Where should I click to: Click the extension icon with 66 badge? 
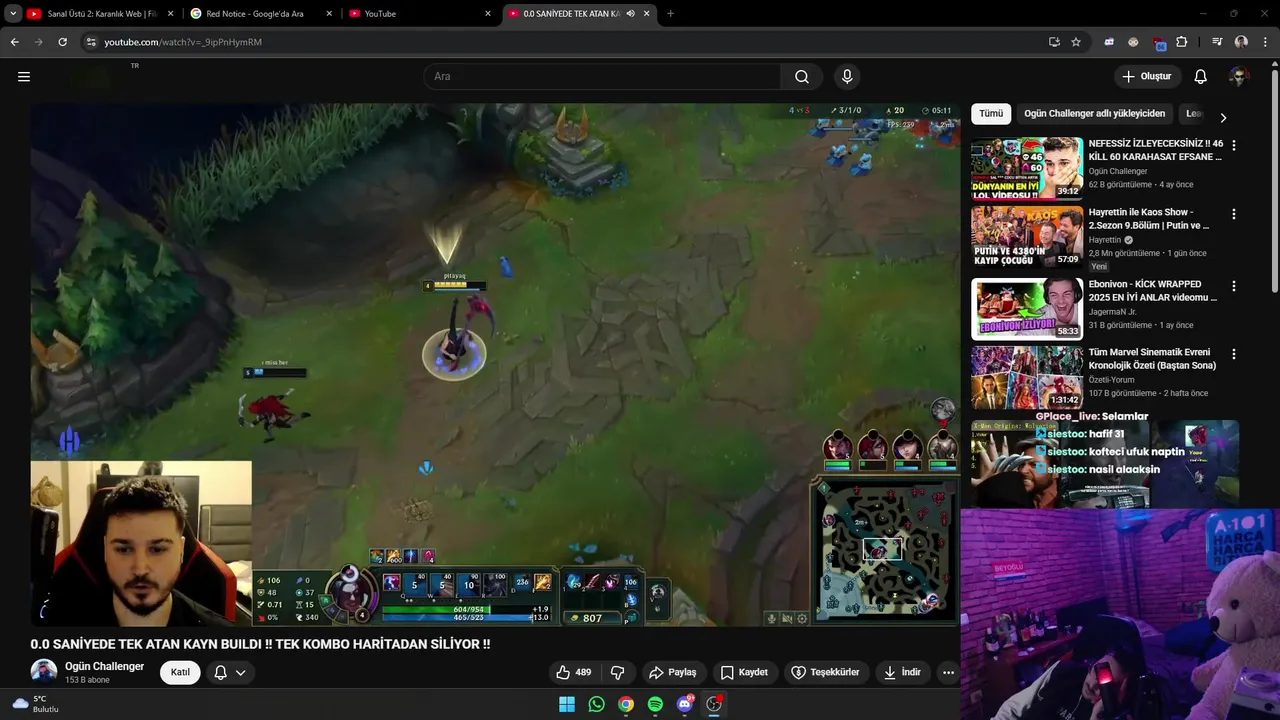1159,43
